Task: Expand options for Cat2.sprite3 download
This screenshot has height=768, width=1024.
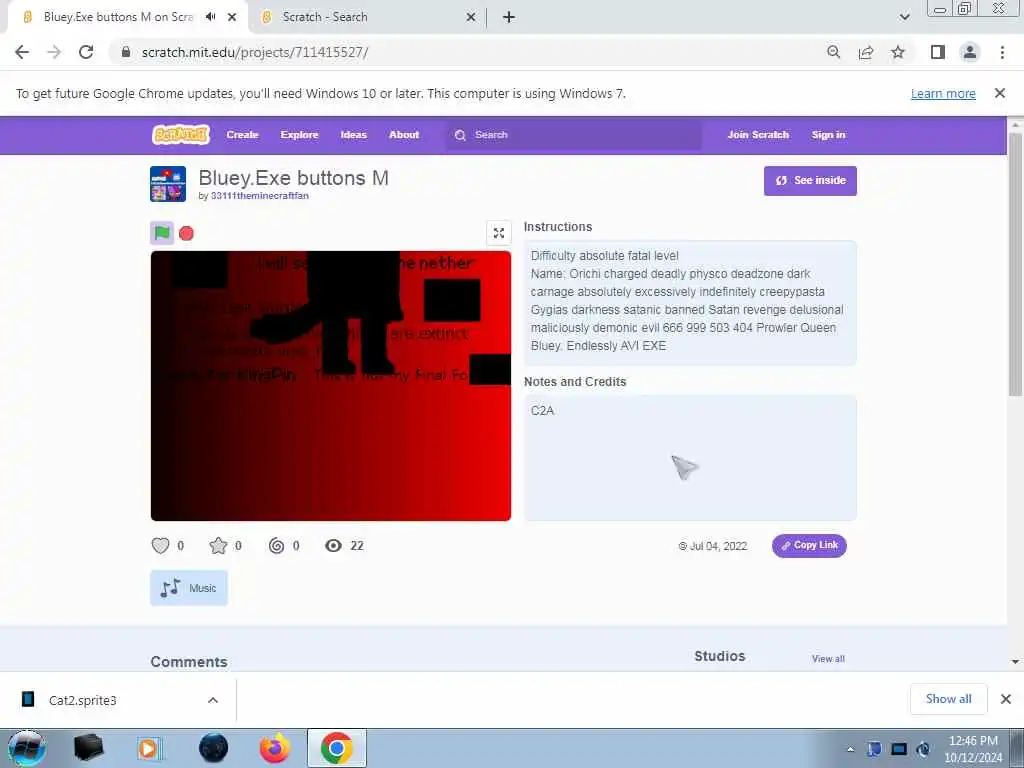Action: tap(213, 700)
